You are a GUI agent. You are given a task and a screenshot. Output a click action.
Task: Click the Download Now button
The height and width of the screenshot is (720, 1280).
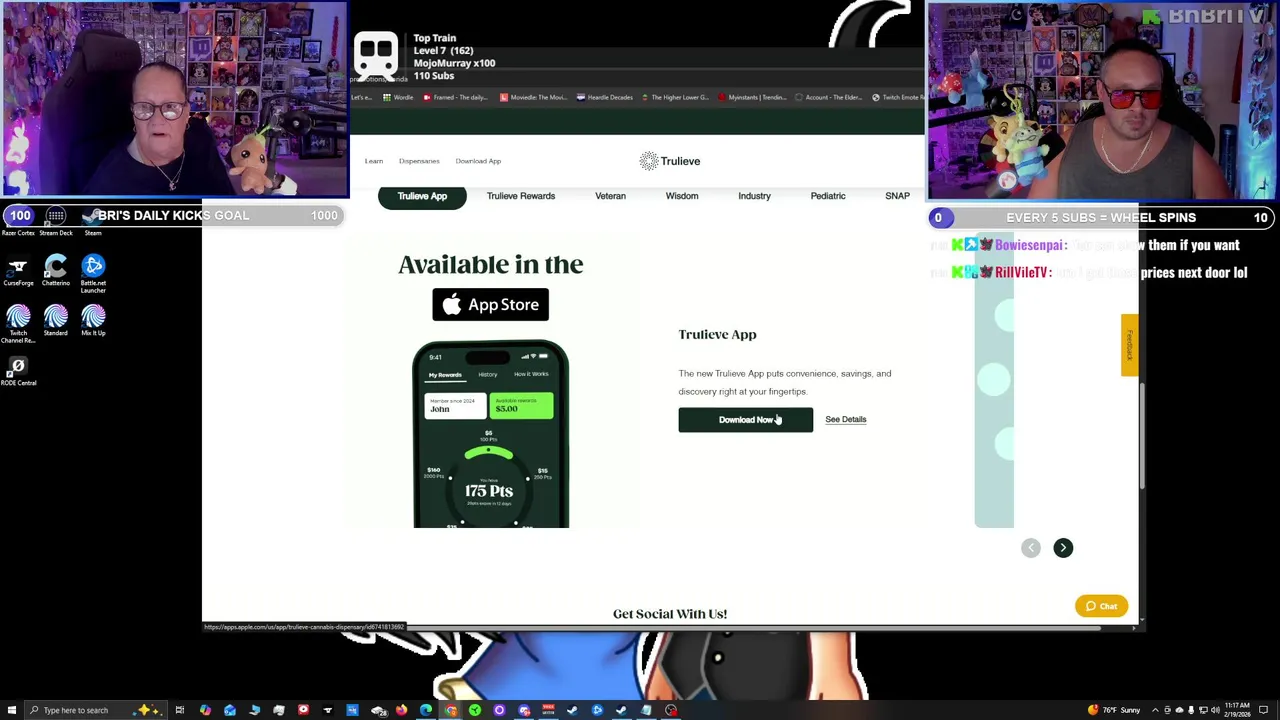(746, 420)
